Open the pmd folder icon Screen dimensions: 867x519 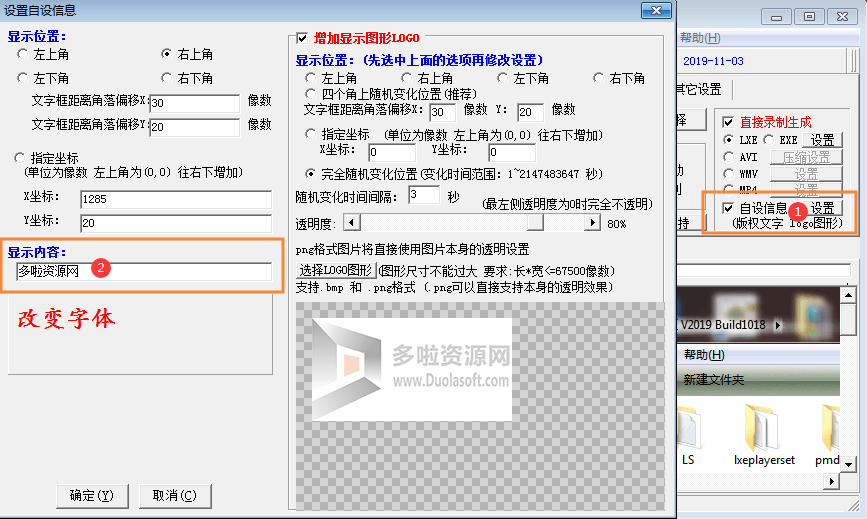[x=831, y=428]
